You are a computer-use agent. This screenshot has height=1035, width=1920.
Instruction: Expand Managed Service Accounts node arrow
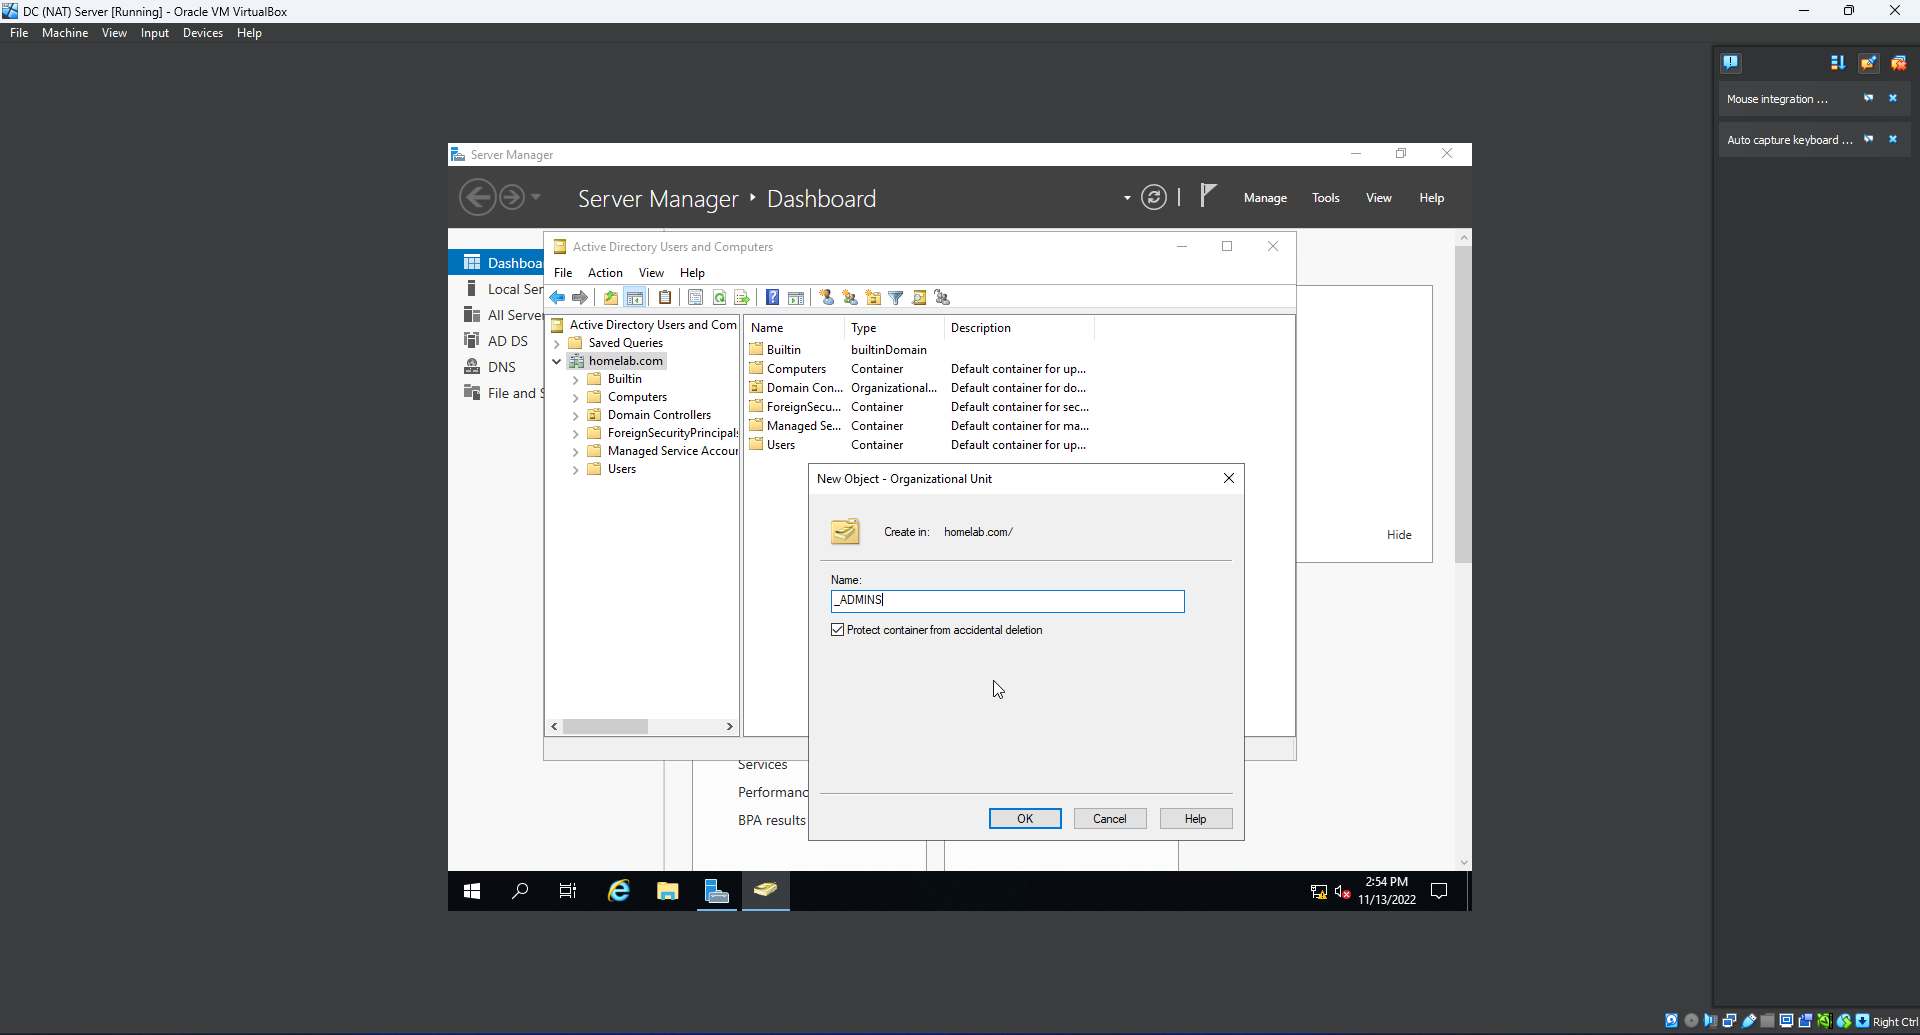pyautogui.click(x=576, y=452)
